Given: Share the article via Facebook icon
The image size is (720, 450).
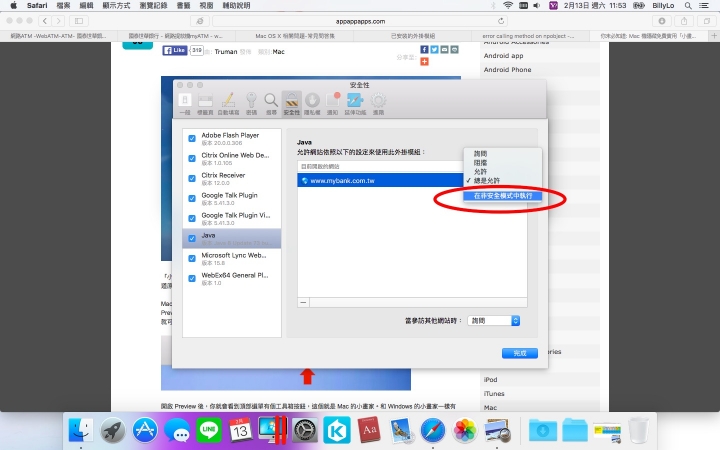Looking at the screenshot, I should point(424,50).
